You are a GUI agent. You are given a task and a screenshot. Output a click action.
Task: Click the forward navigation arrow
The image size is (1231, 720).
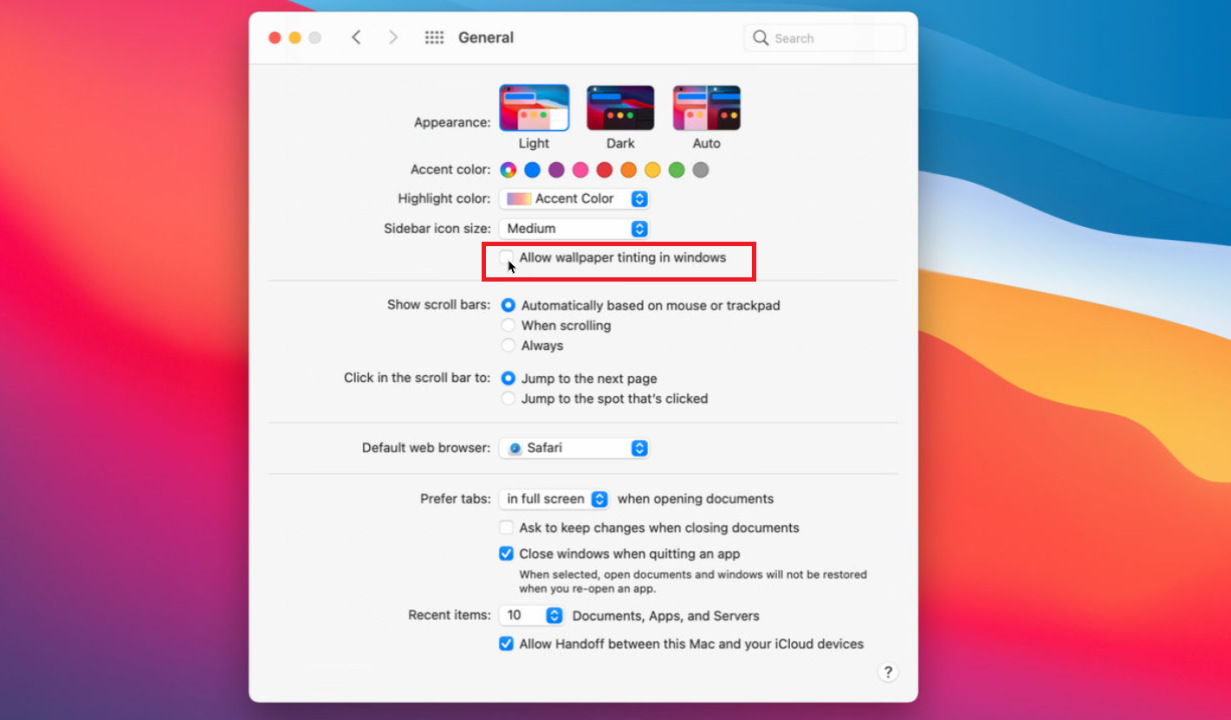393,38
